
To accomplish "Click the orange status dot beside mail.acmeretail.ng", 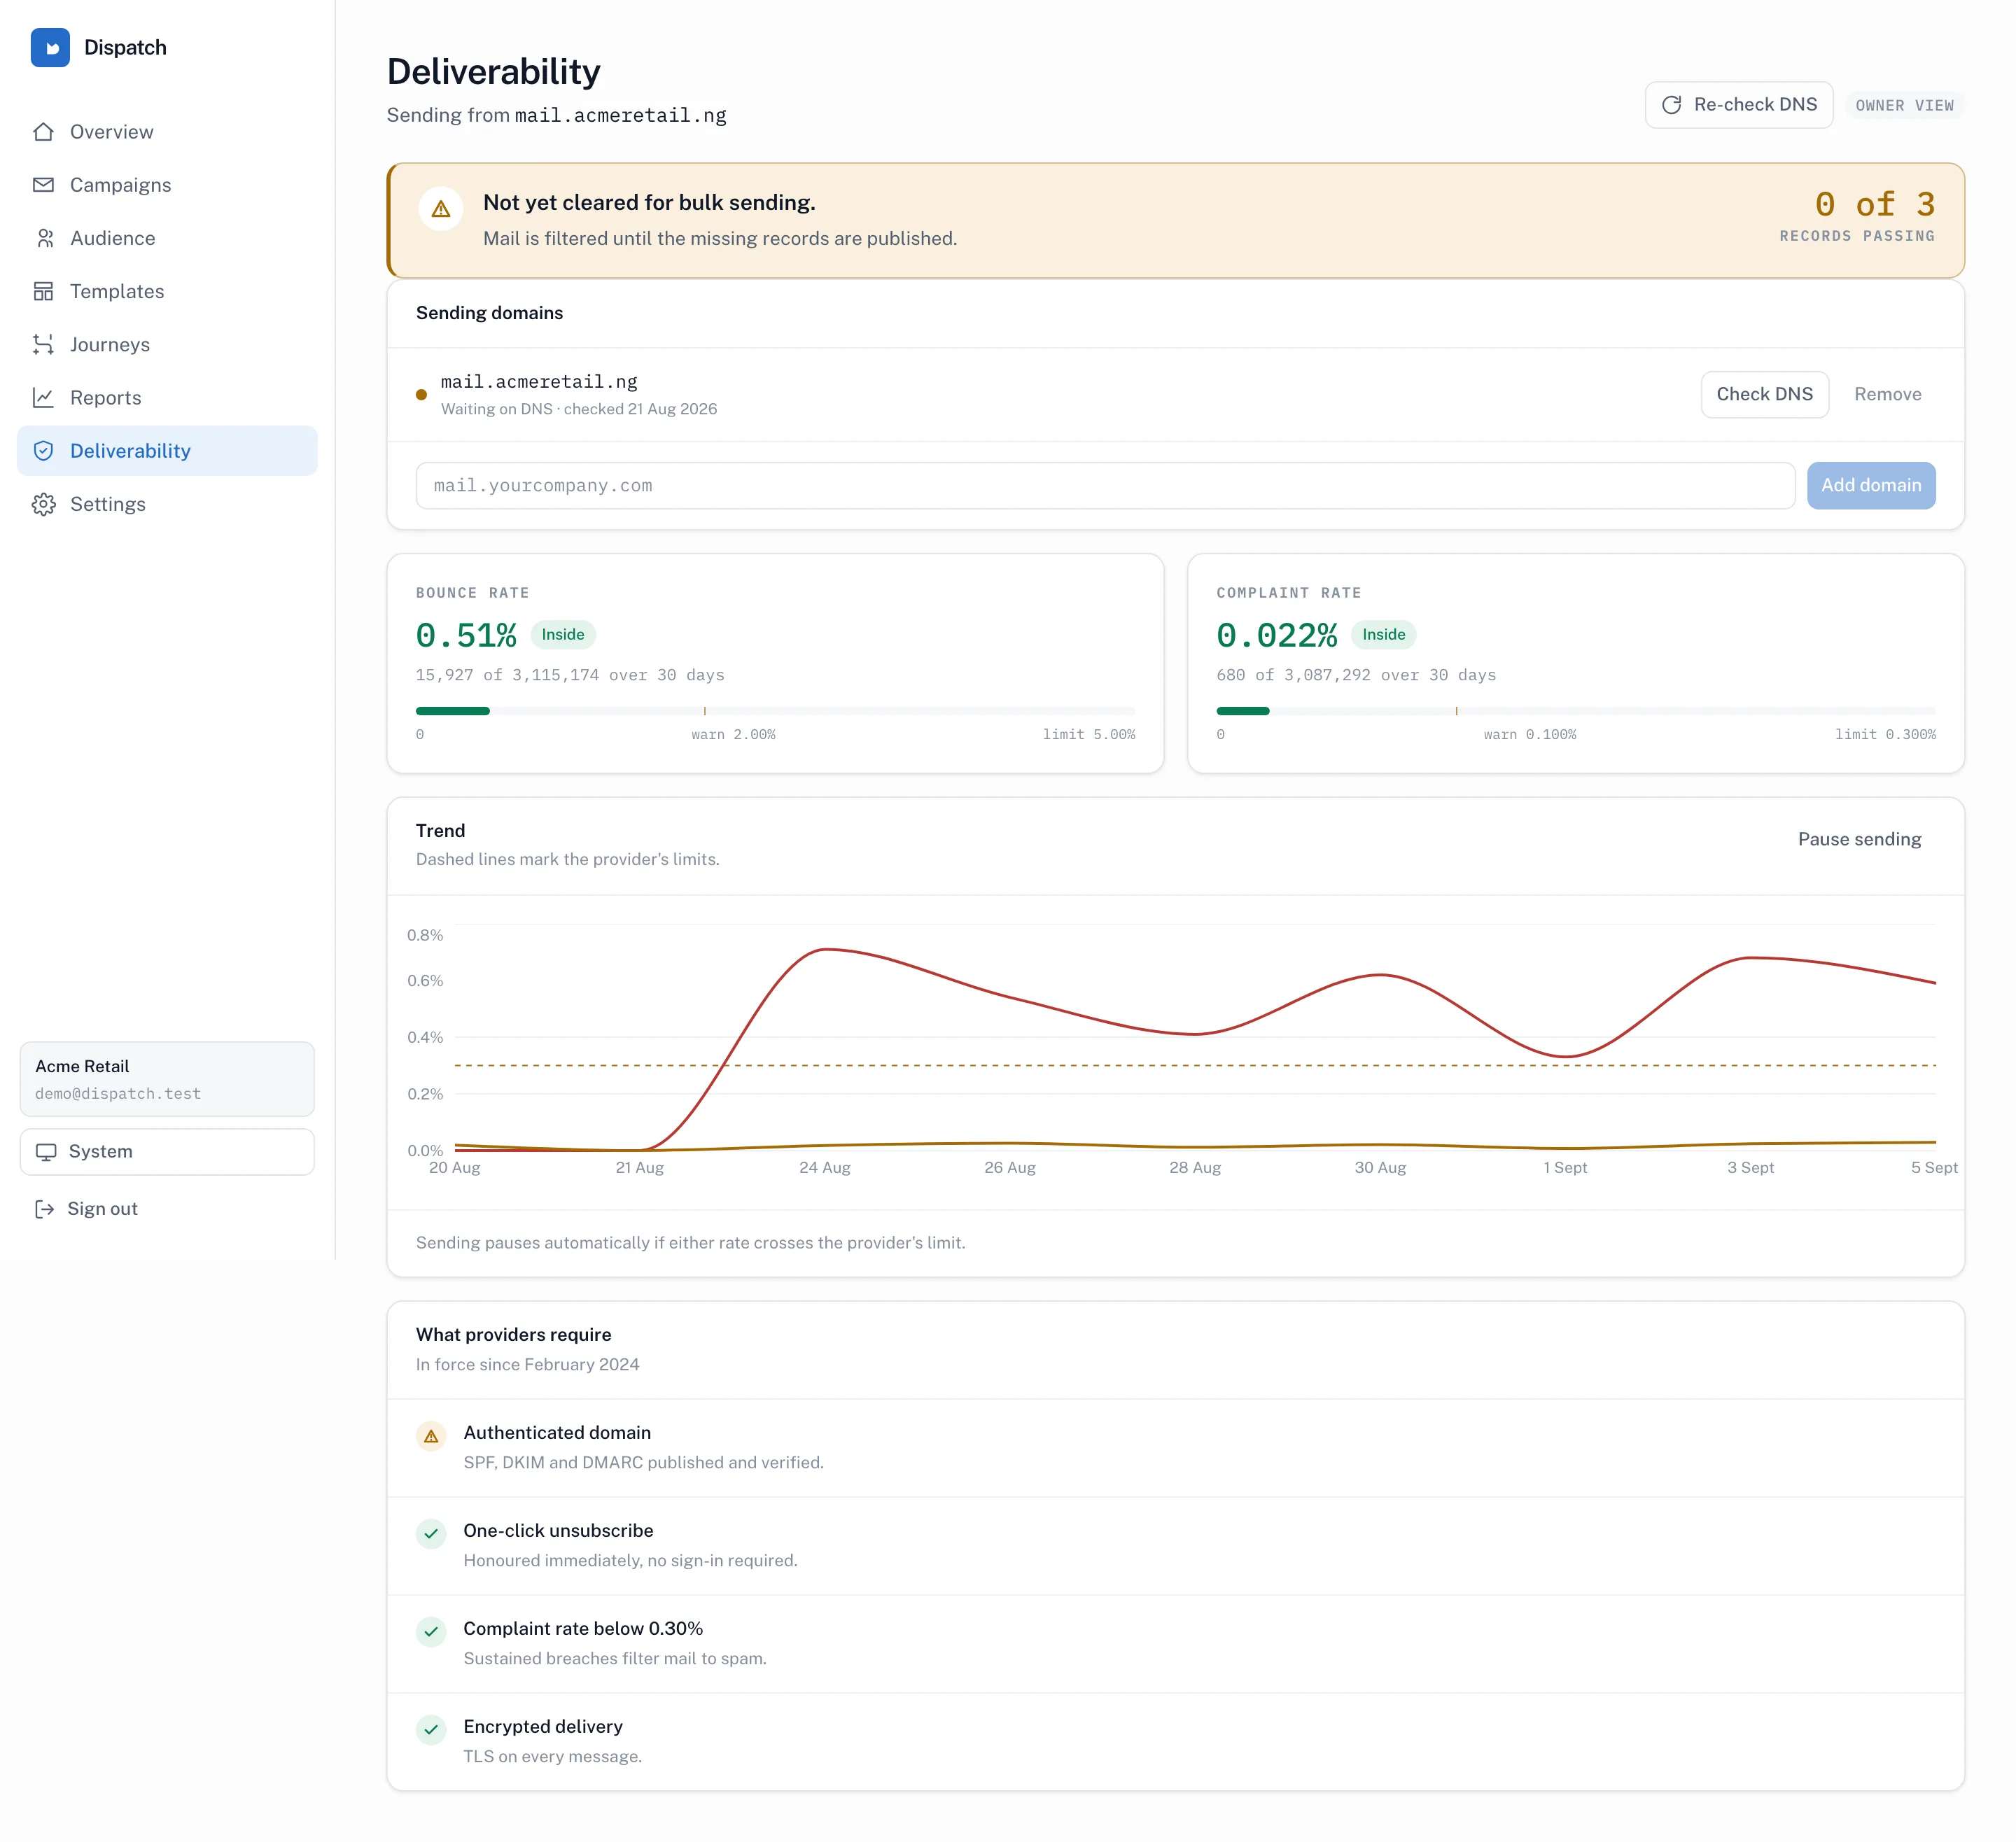I will tap(421, 395).
